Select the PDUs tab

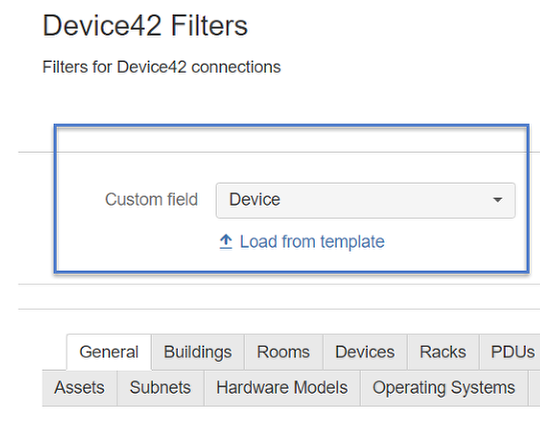510,352
